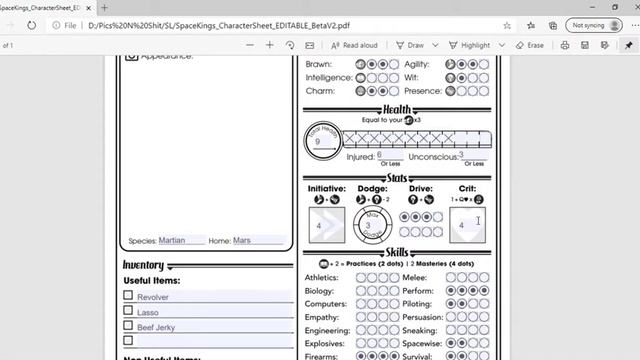Click the Total Health value field
The height and width of the screenshot is (360, 640).
click(323, 142)
